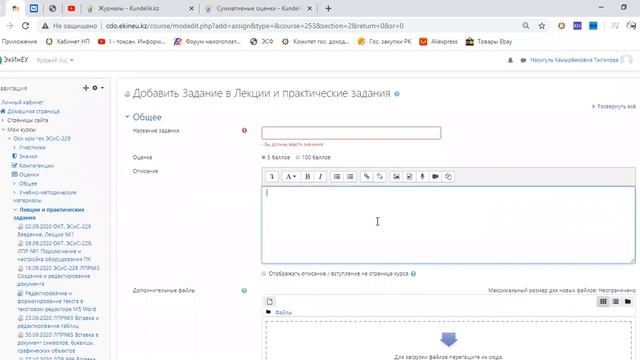The height and width of the screenshot is (360, 640).
Task: Remove link using unlink icon
Action: (380, 176)
